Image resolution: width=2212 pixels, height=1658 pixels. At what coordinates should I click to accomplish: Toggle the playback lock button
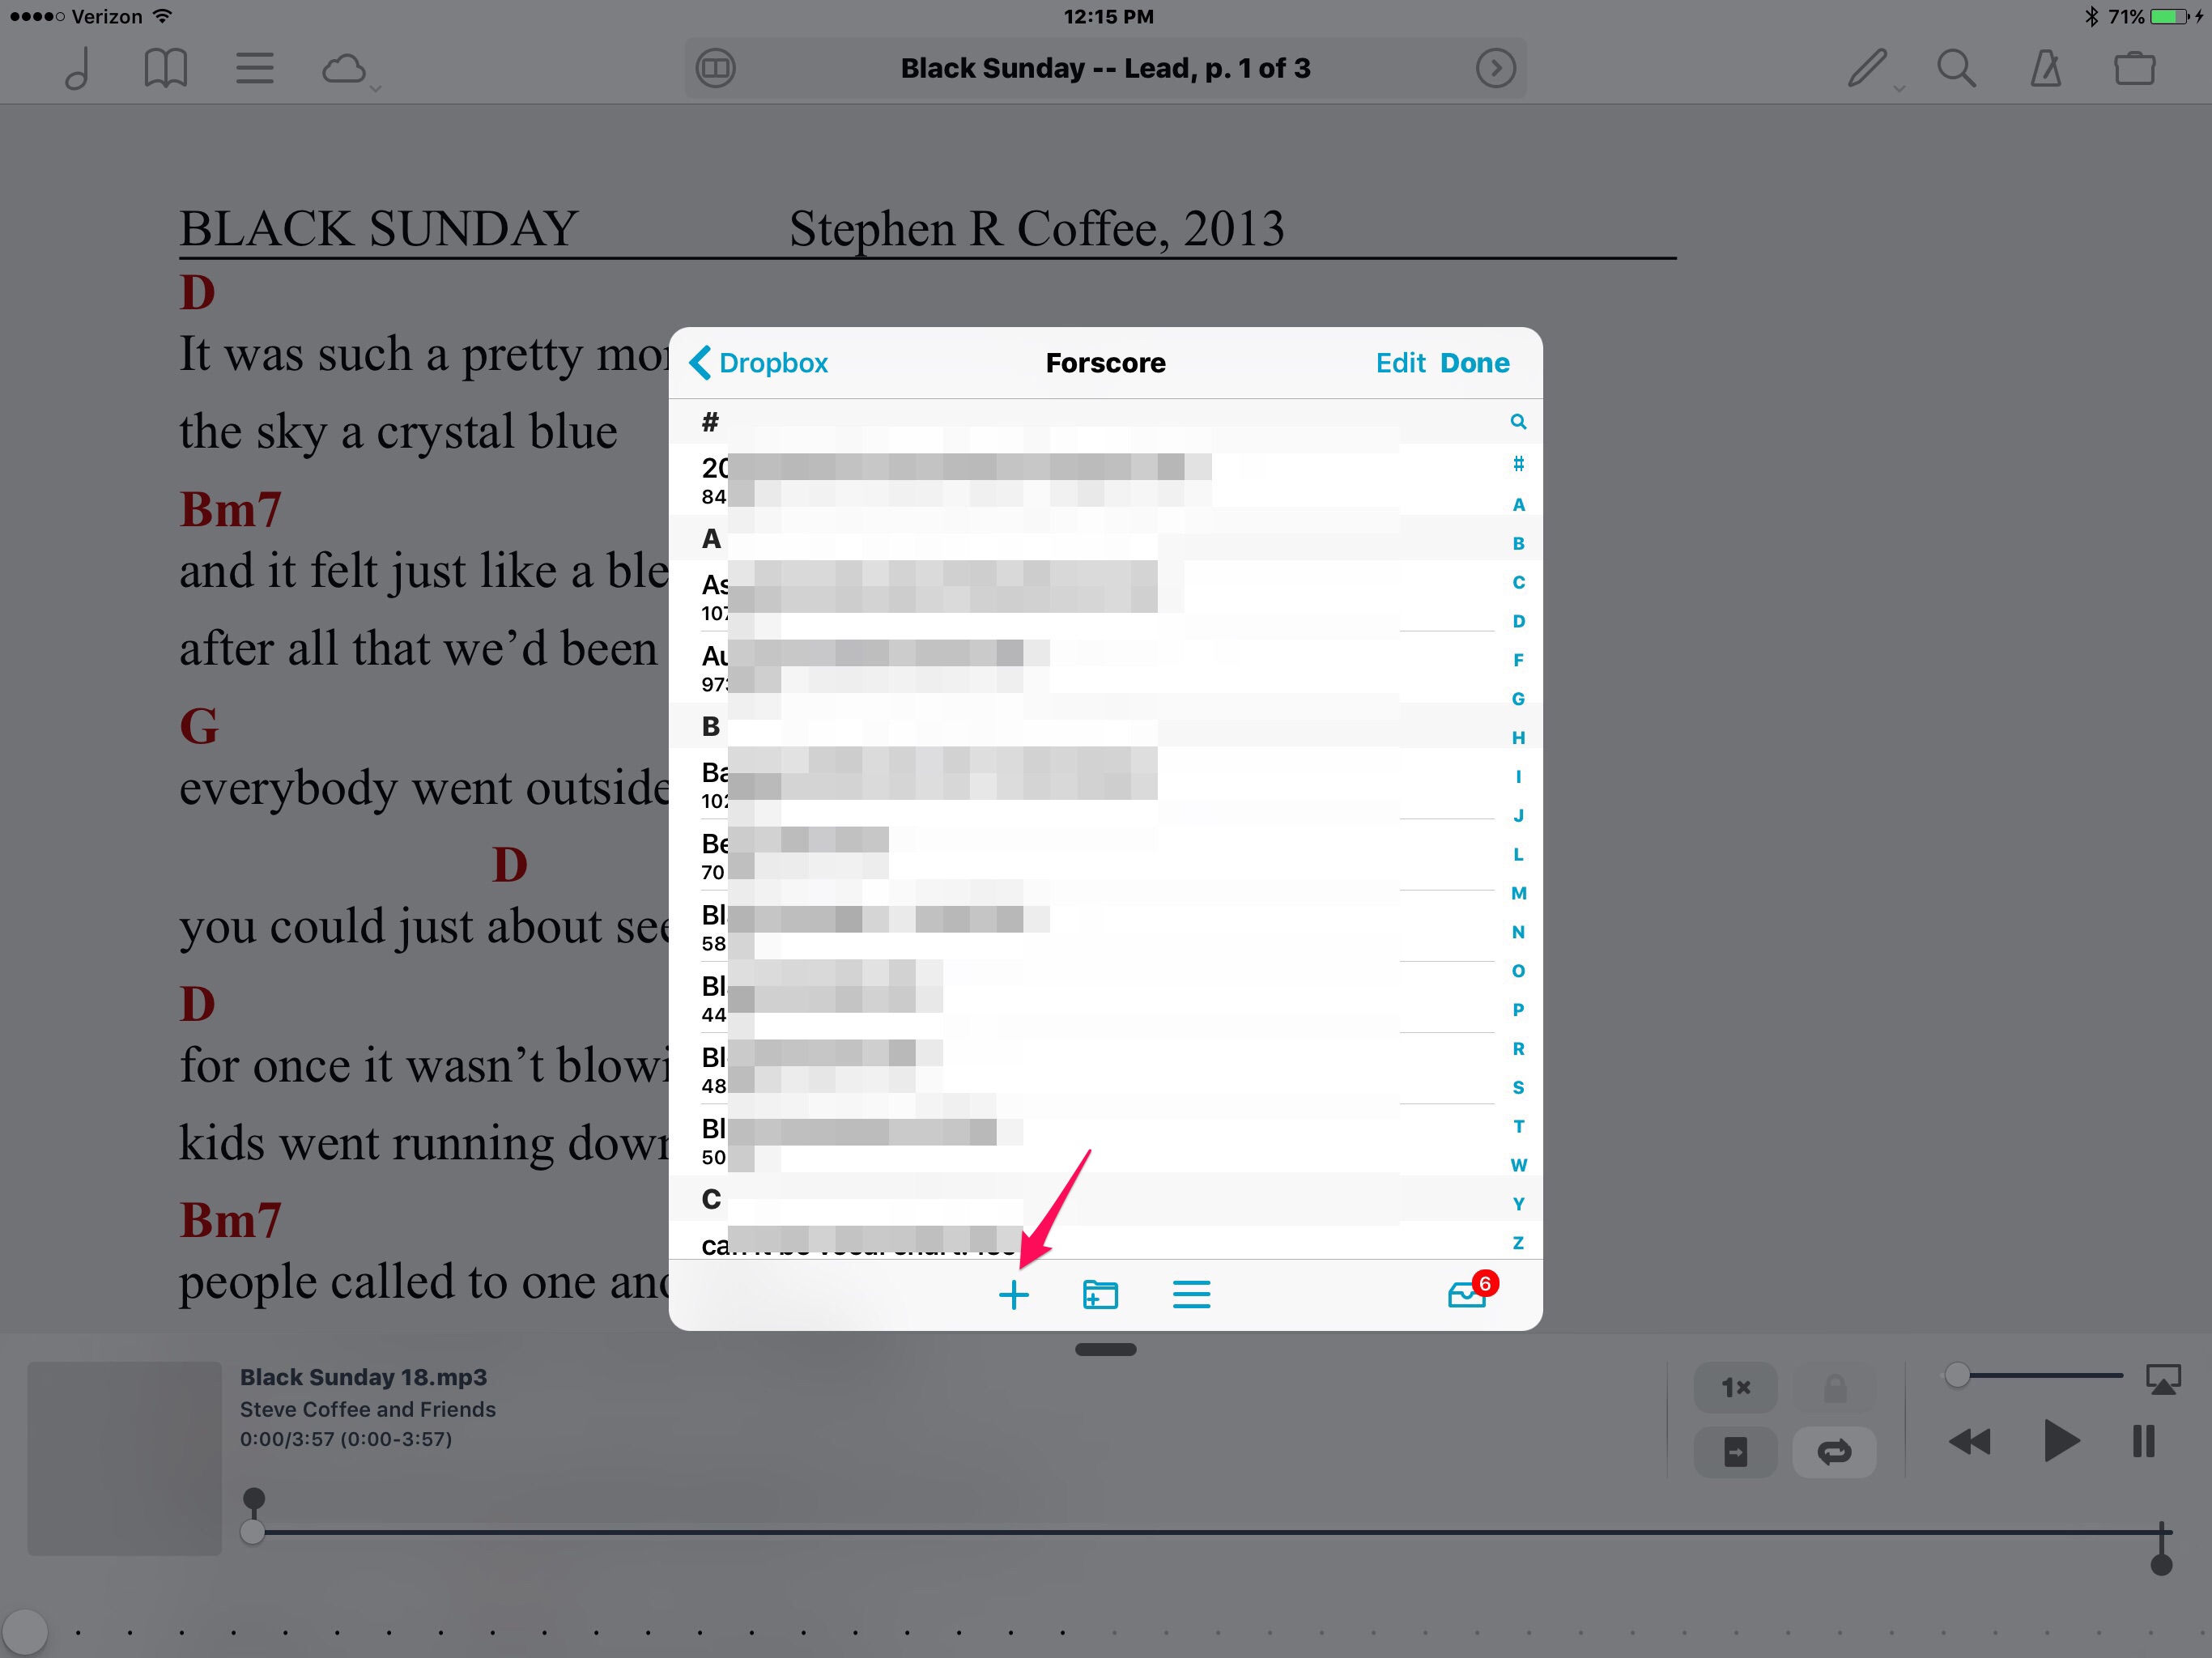click(1833, 1388)
